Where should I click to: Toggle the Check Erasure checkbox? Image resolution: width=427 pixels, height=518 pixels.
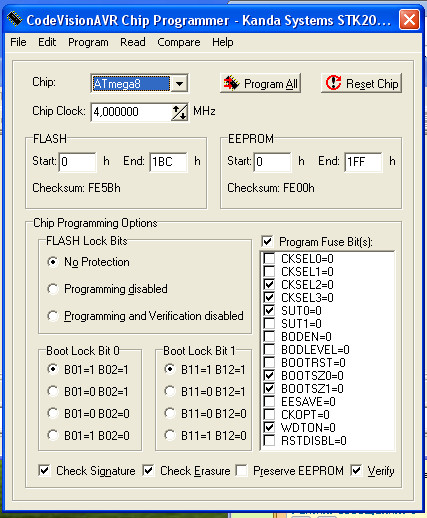point(148,471)
